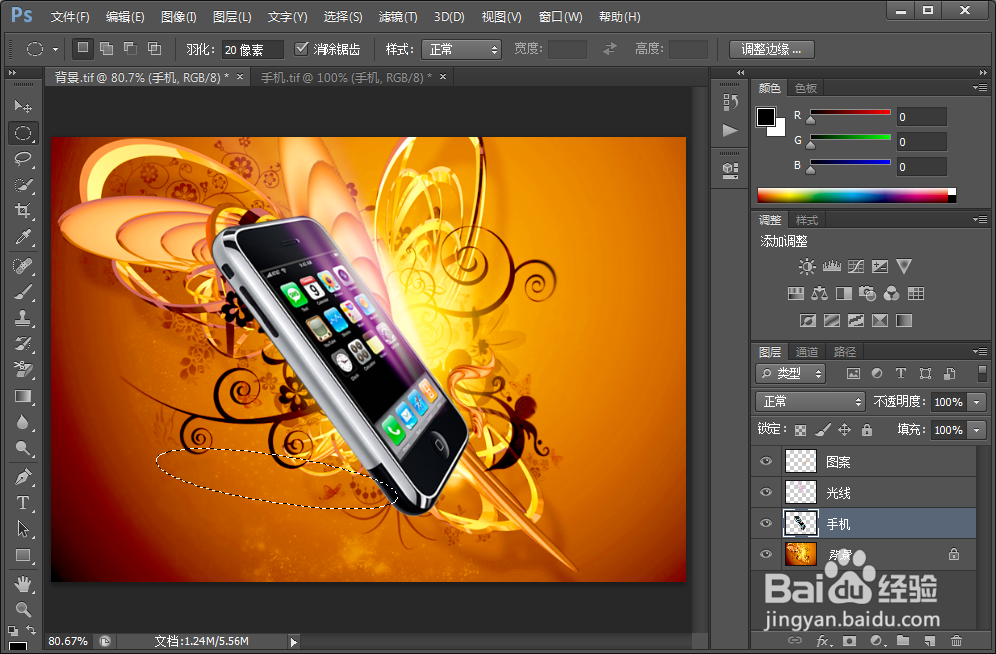Viewport: 996px width, 654px height.
Task: Select the Rectangle shape tool
Action: click(x=23, y=555)
